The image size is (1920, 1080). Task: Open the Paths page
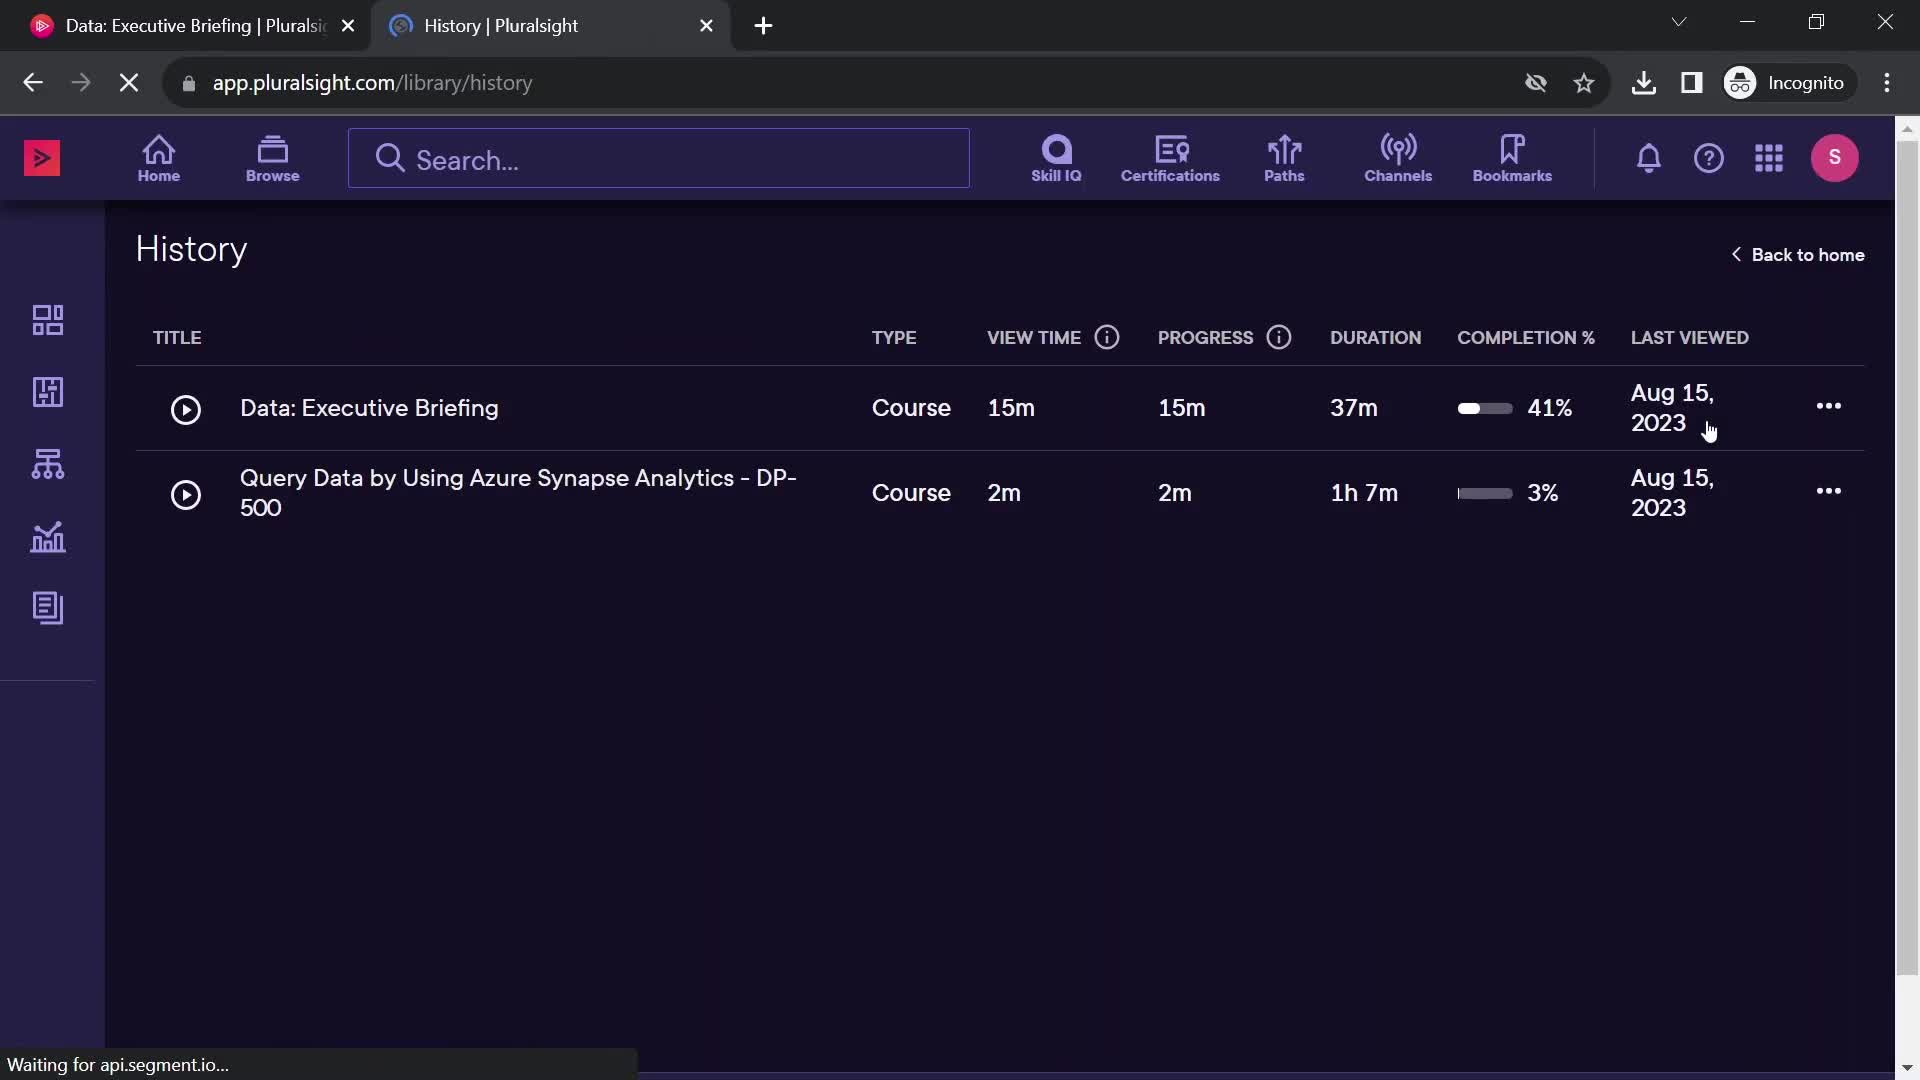(x=1284, y=159)
